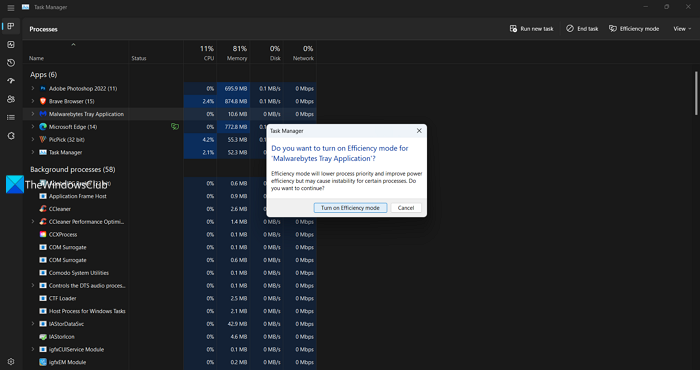
Task: Open the Startup apps sidebar page
Action: (x=11, y=81)
